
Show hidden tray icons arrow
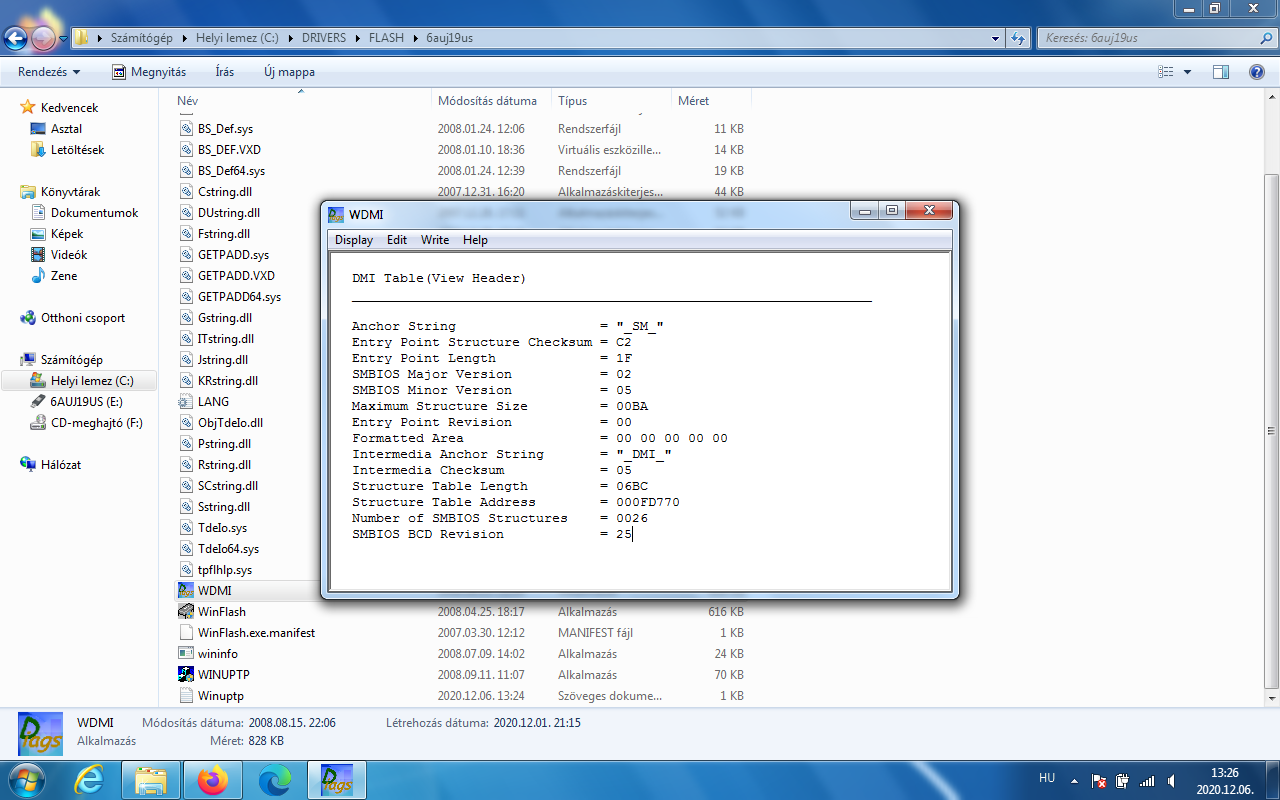(1075, 779)
